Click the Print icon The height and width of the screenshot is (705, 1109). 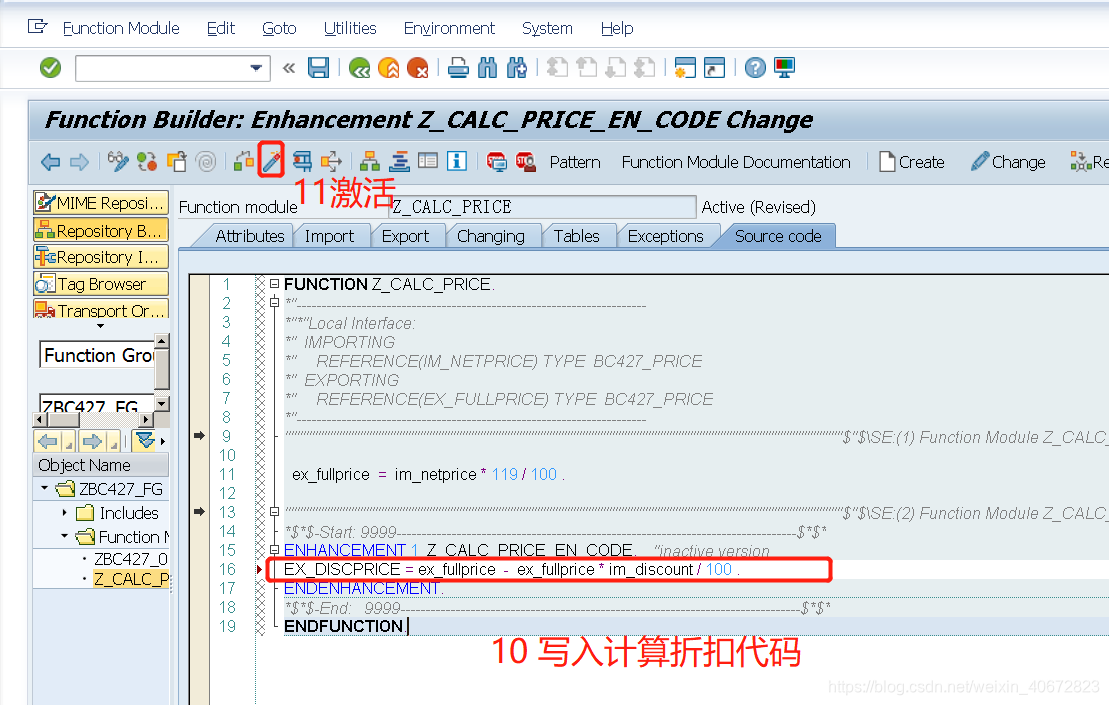click(x=458, y=68)
